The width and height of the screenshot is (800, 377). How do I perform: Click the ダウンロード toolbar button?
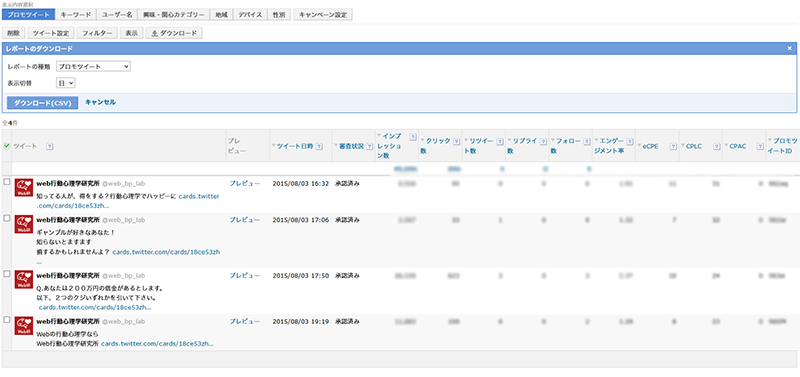[x=174, y=33]
